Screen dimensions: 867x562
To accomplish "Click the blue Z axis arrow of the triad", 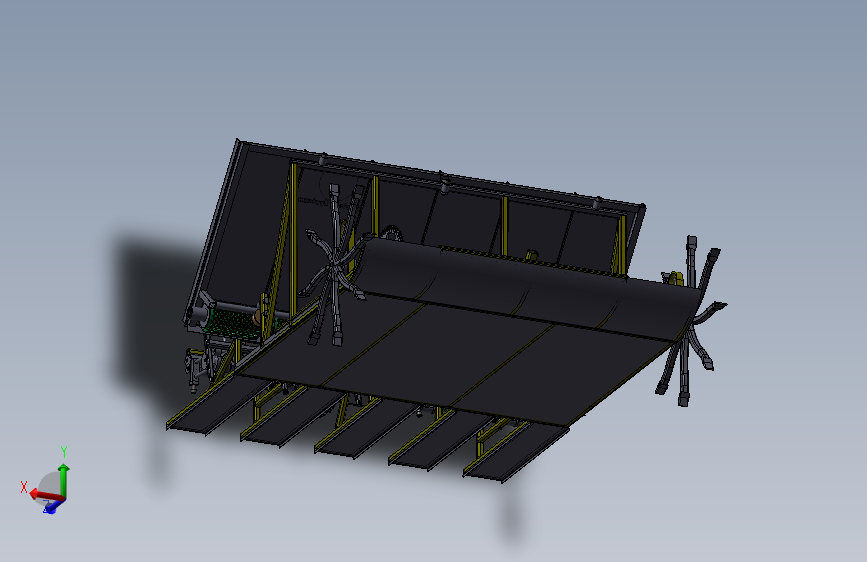I will [x=53, y=506].
